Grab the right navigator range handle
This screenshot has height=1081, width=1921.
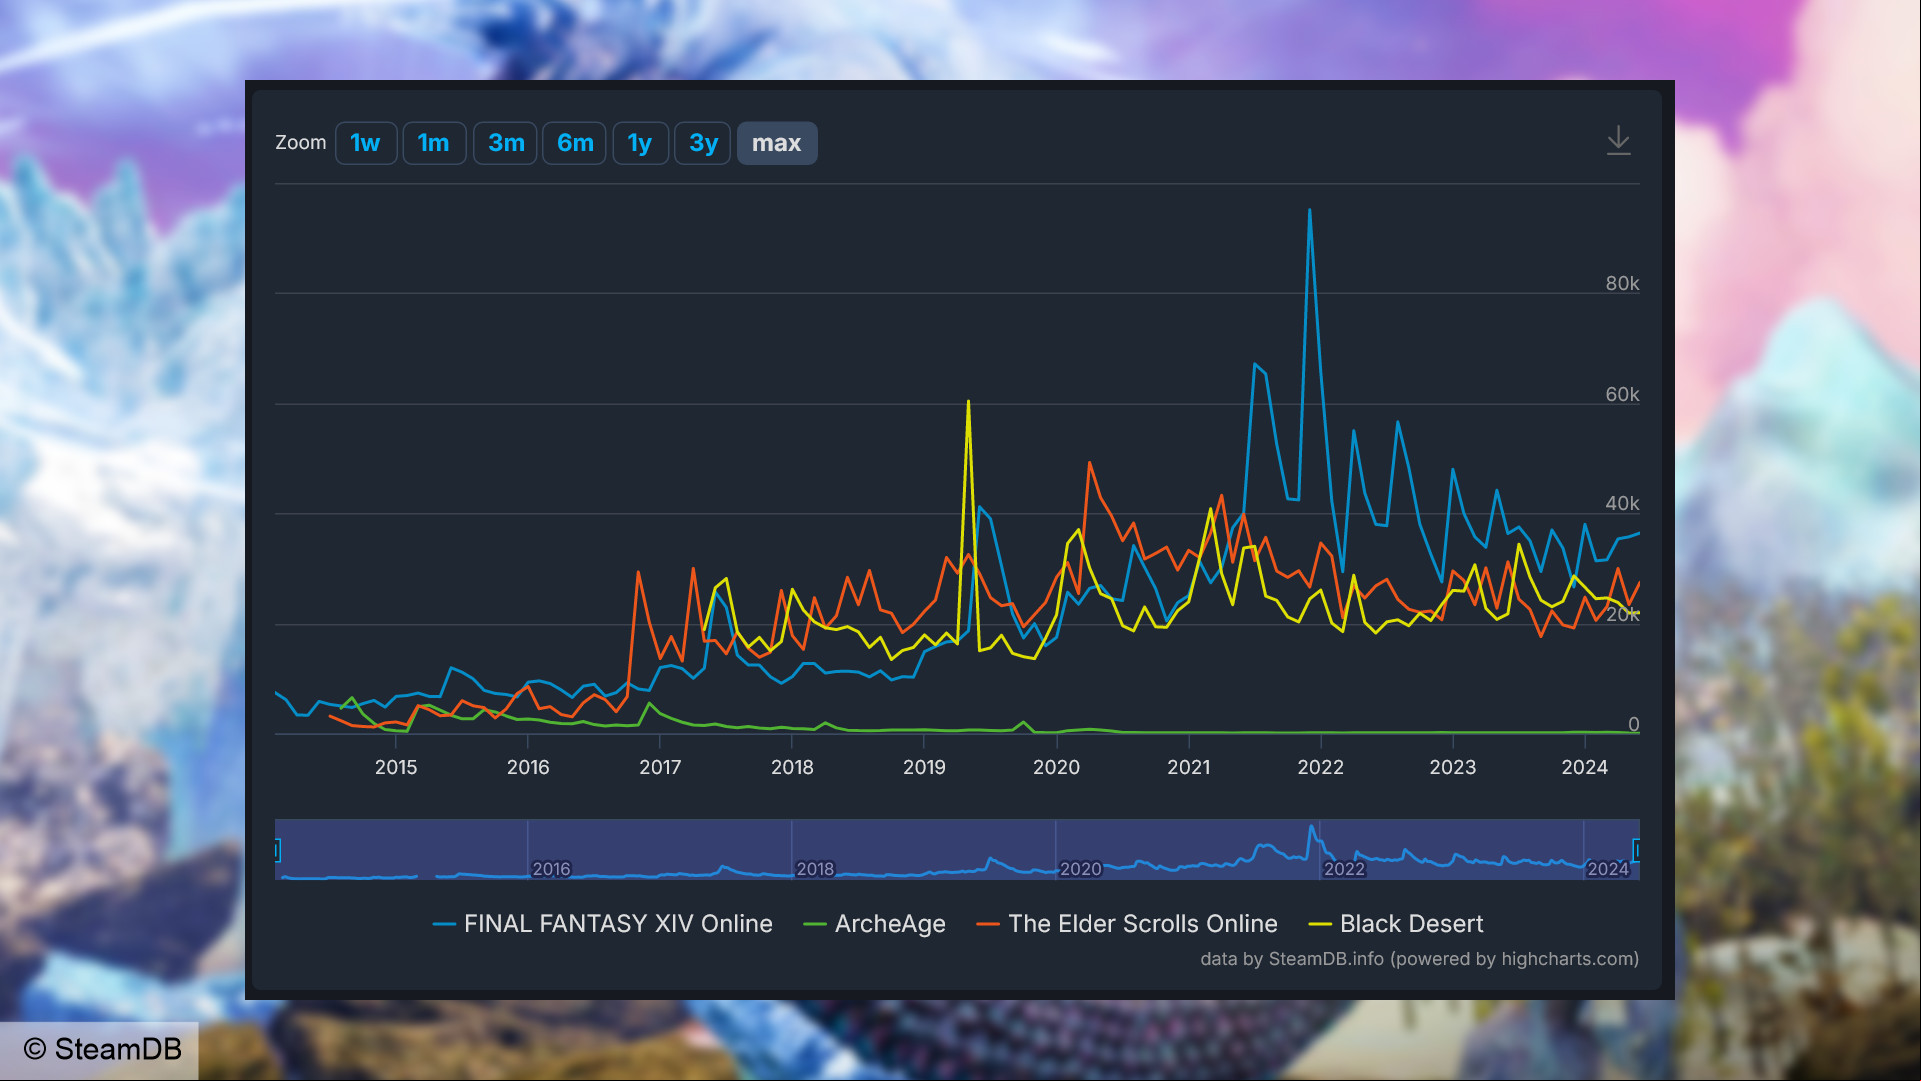pos(1637,850)
